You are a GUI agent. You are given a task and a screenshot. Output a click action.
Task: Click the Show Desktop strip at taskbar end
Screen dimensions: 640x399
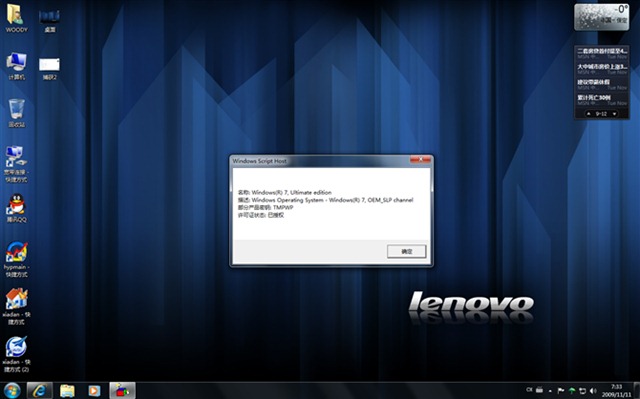[x=636, y=391]
